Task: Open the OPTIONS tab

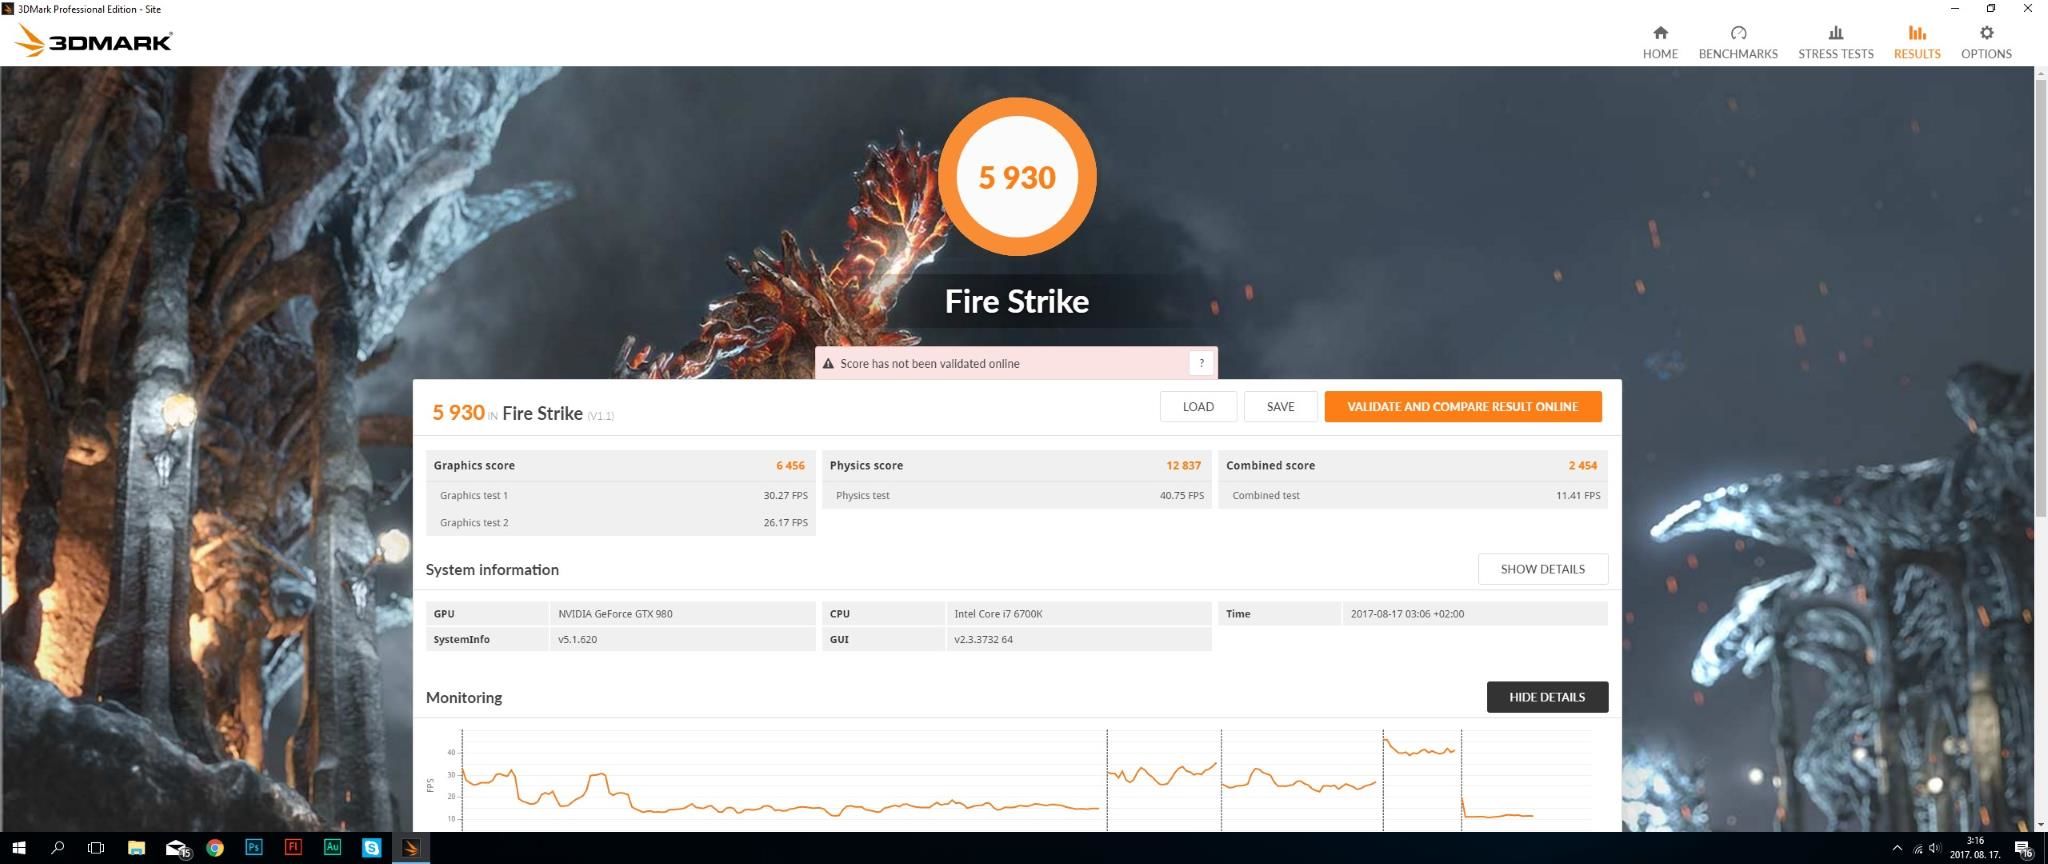Action: 1986,42
